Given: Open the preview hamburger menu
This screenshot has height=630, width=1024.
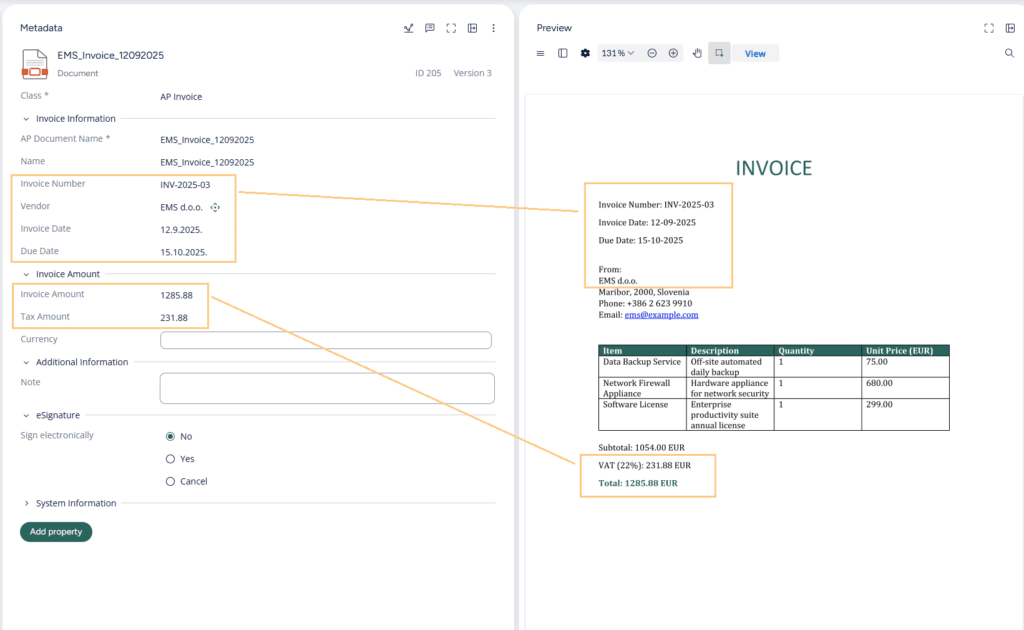Looking at the screenshot, I should [540, 54].
